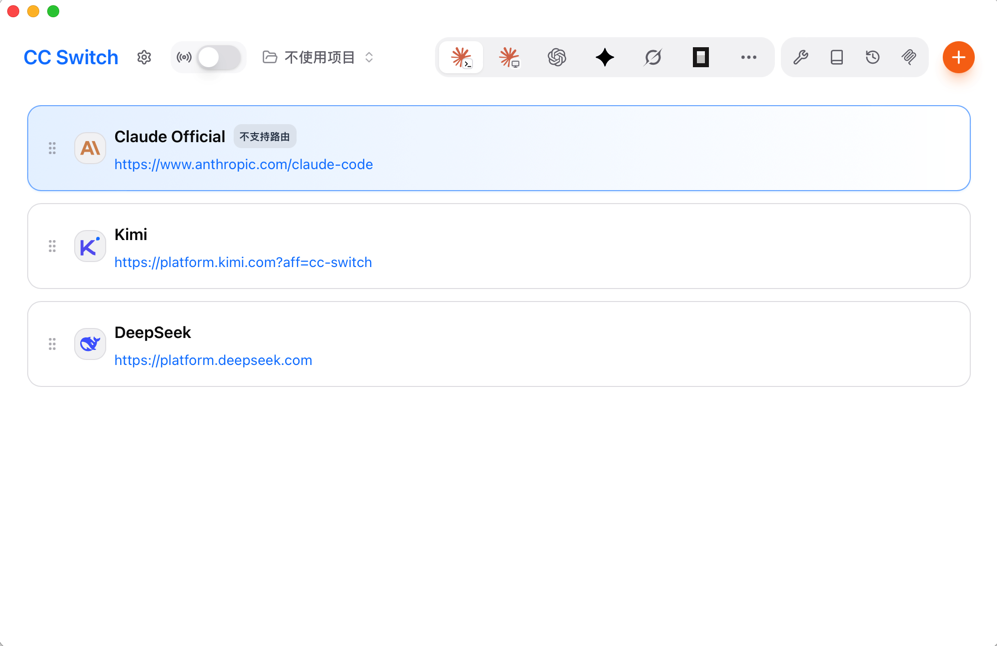The image size is (997, 646).
Task: Click the project selector up-down chevron
Action: [369, 57]
